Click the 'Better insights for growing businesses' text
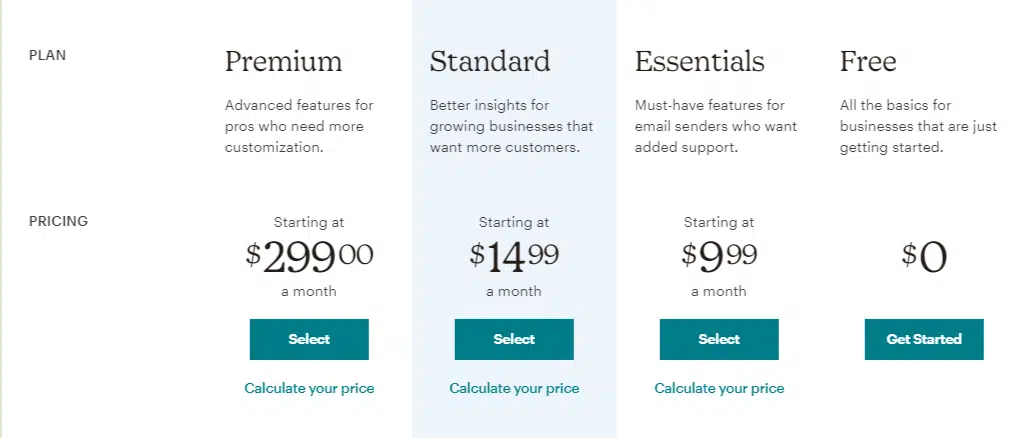 click(511, 126)
